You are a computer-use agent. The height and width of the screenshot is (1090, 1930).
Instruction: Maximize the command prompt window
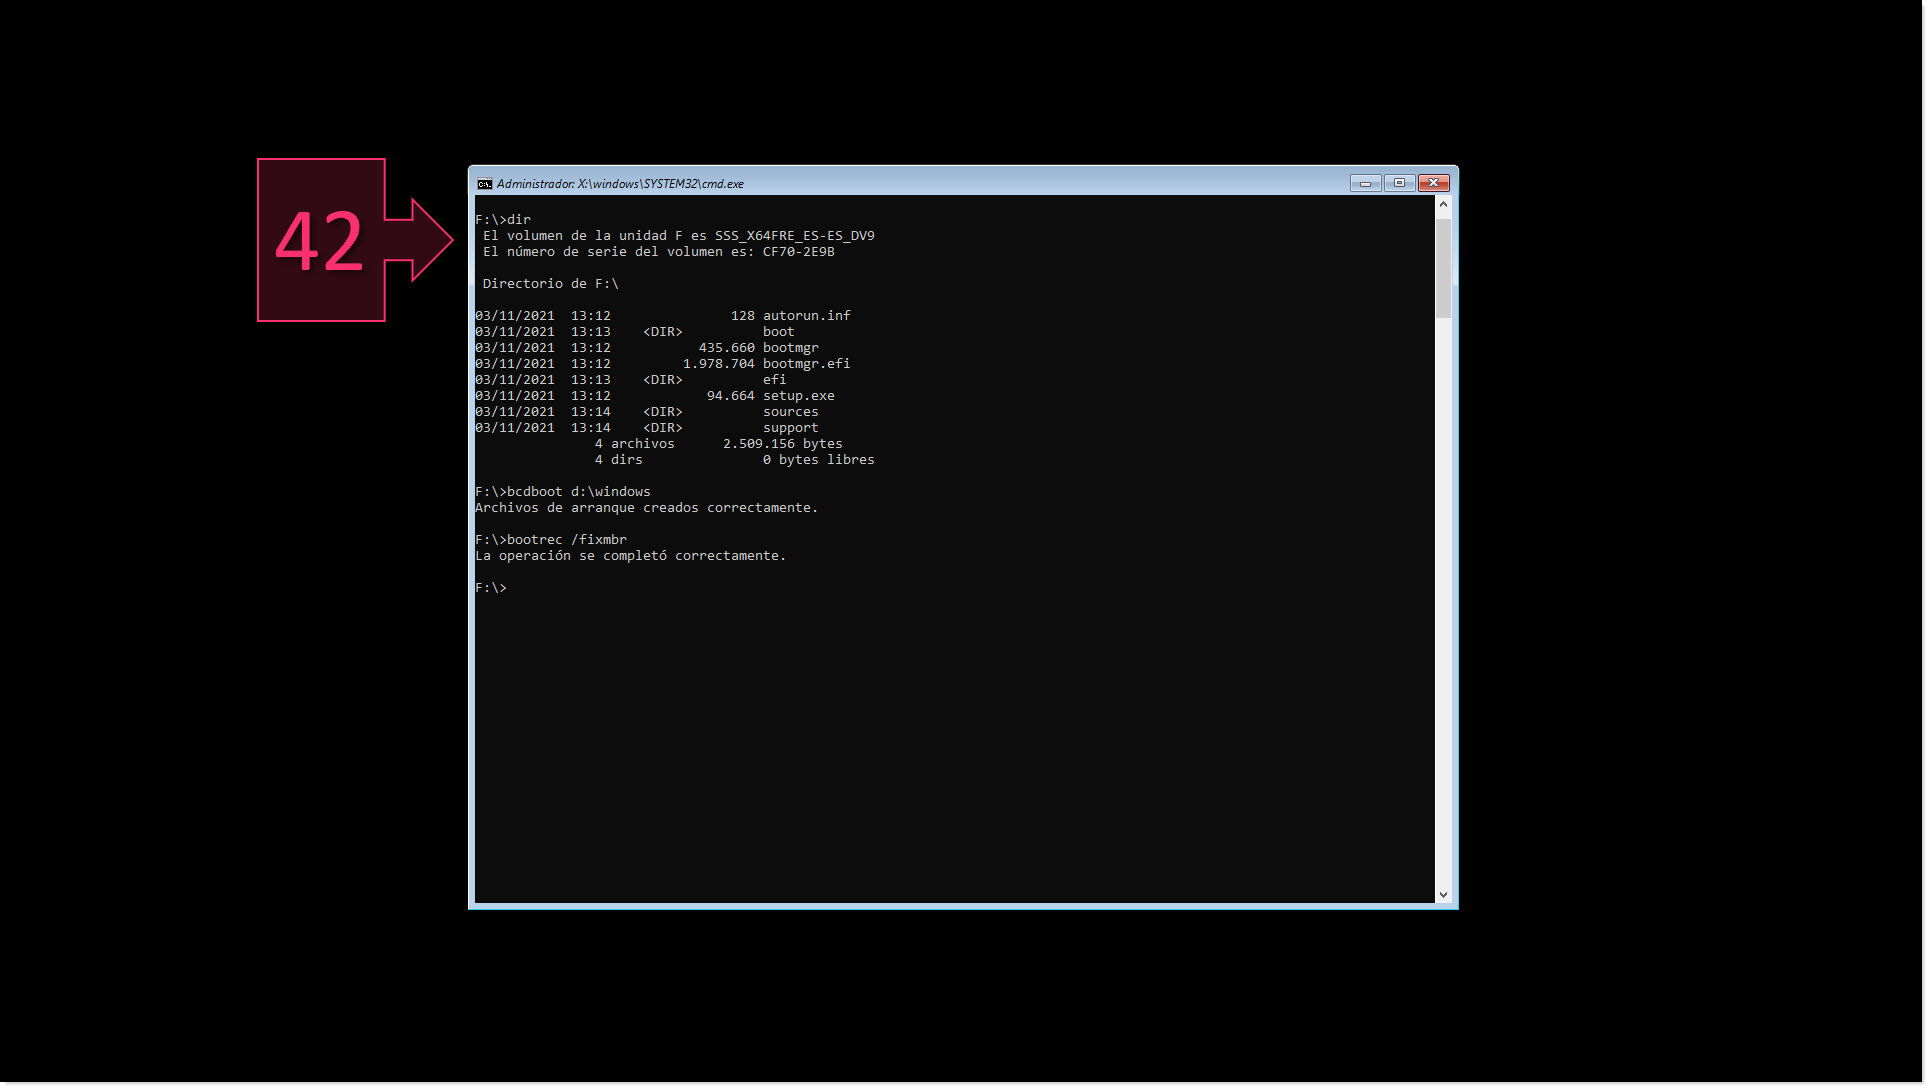point(1399,183)
